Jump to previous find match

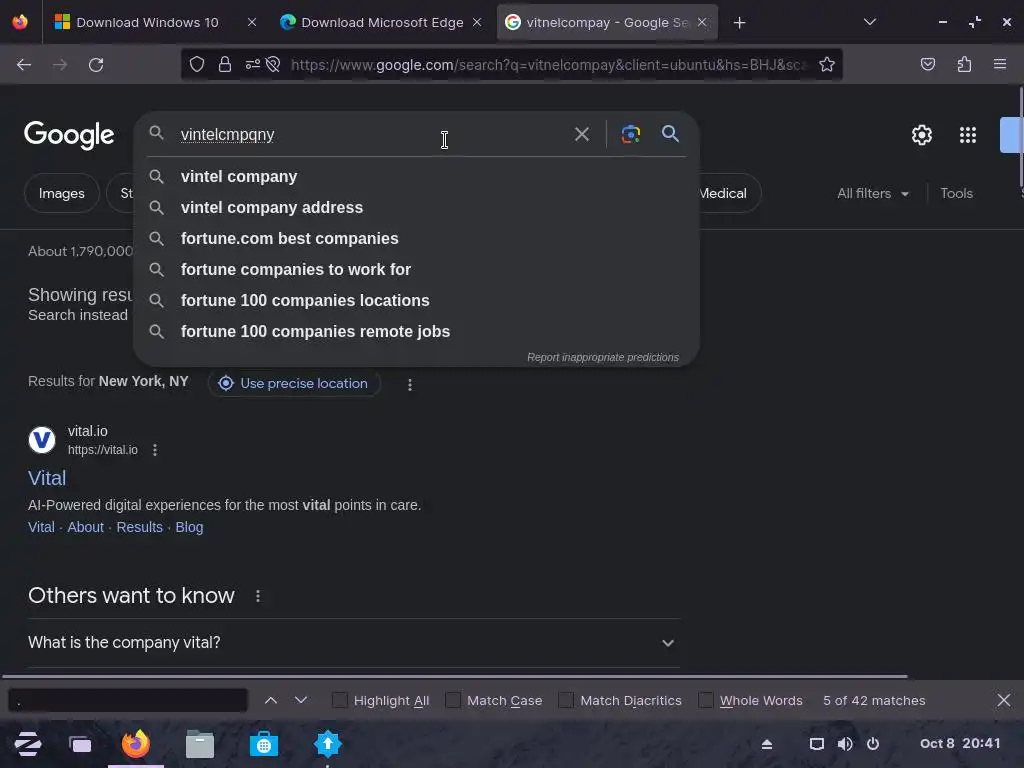(x=271, y=700)
